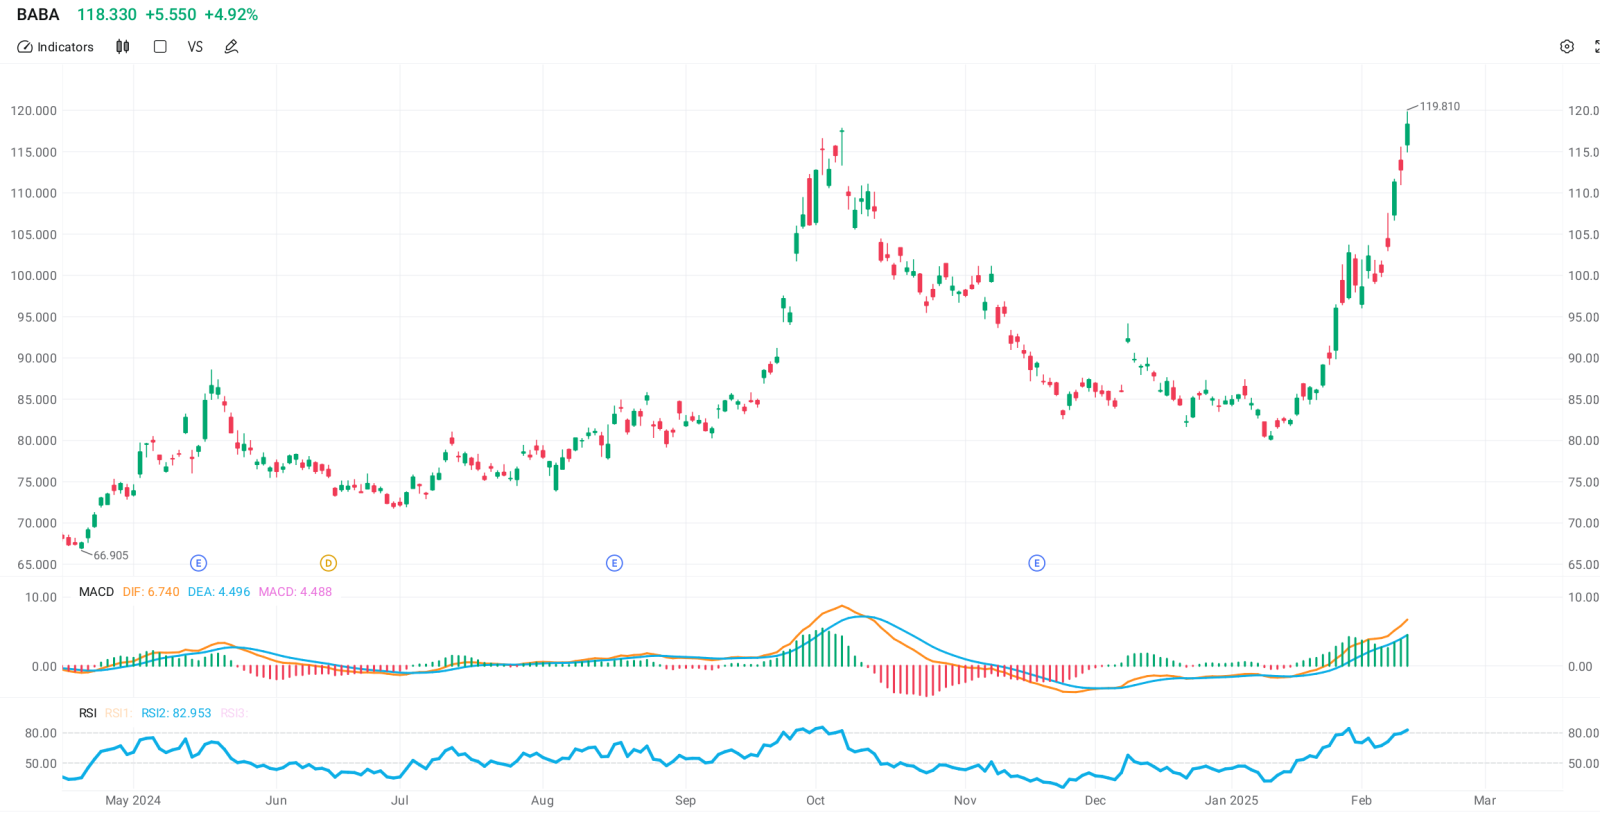This screenshot has height=815, width=1600.
Task: Click the 120.000 price axis label
Action: point(34,111)
